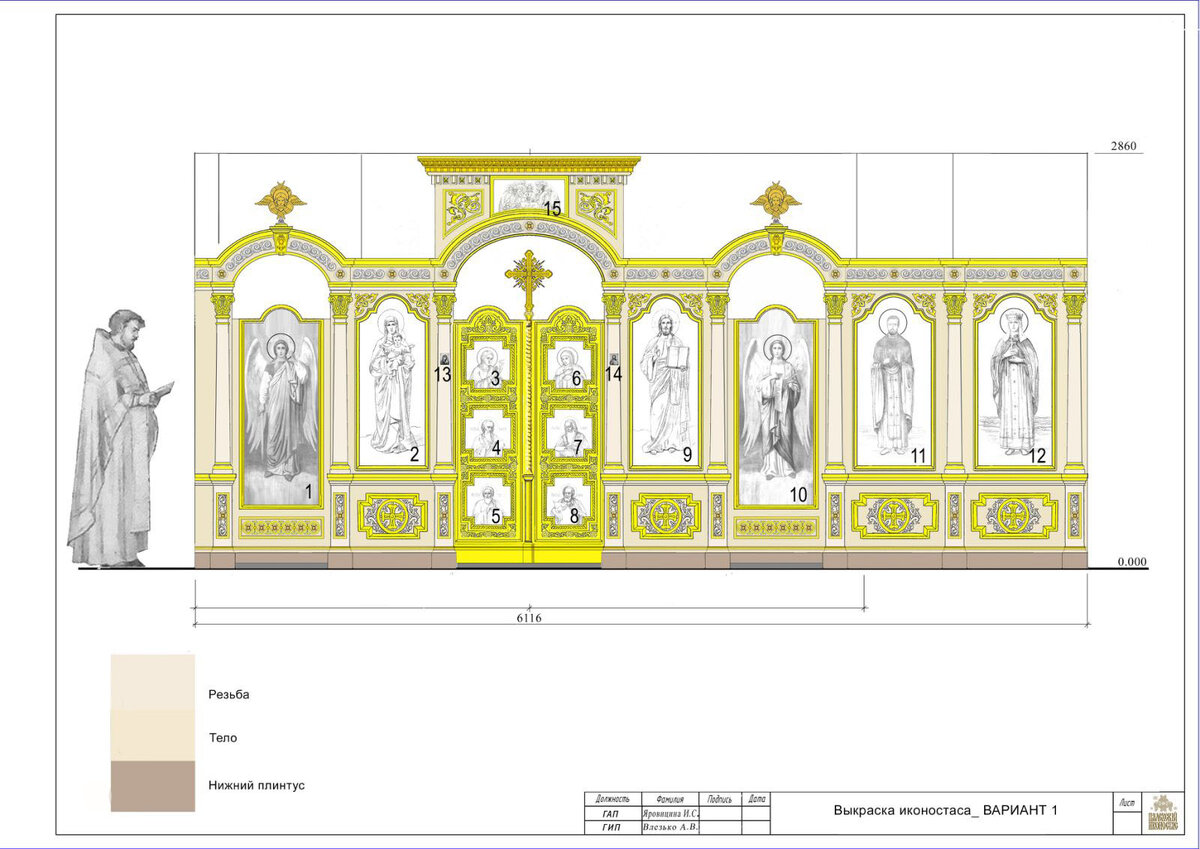
Task: Click the 'Должность' header cell
Action: [612, 799]
